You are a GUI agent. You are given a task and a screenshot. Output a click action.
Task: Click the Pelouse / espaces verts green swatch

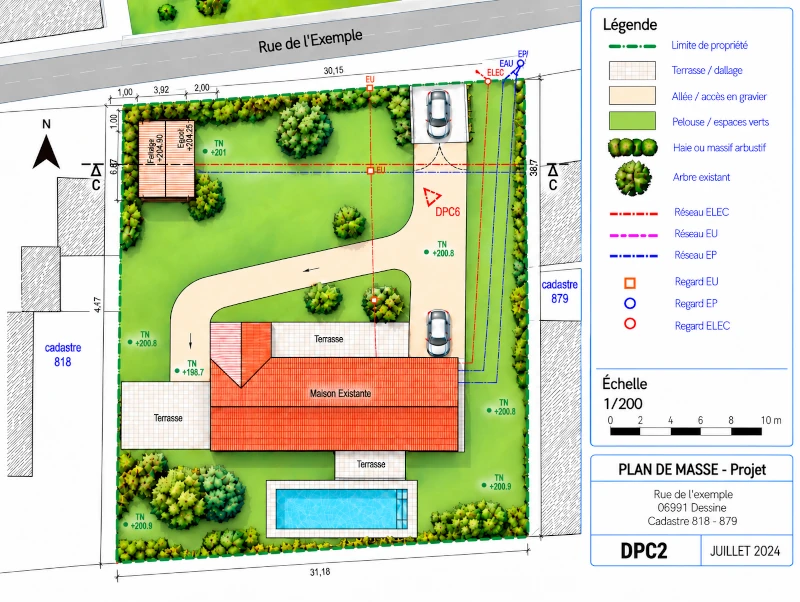(x=632, y=121)
